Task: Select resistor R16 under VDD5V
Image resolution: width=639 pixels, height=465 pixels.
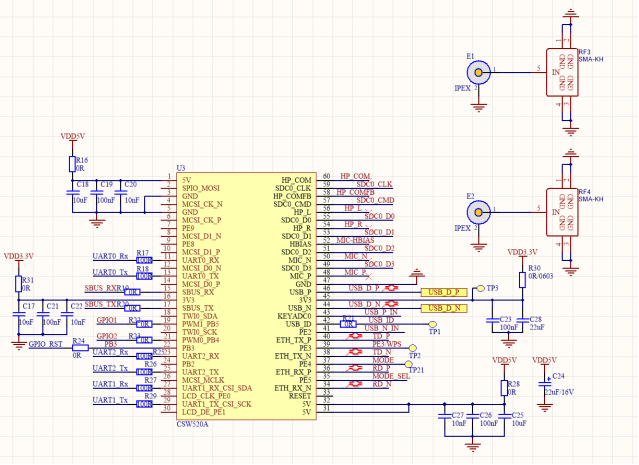Action: click(72, 163)
